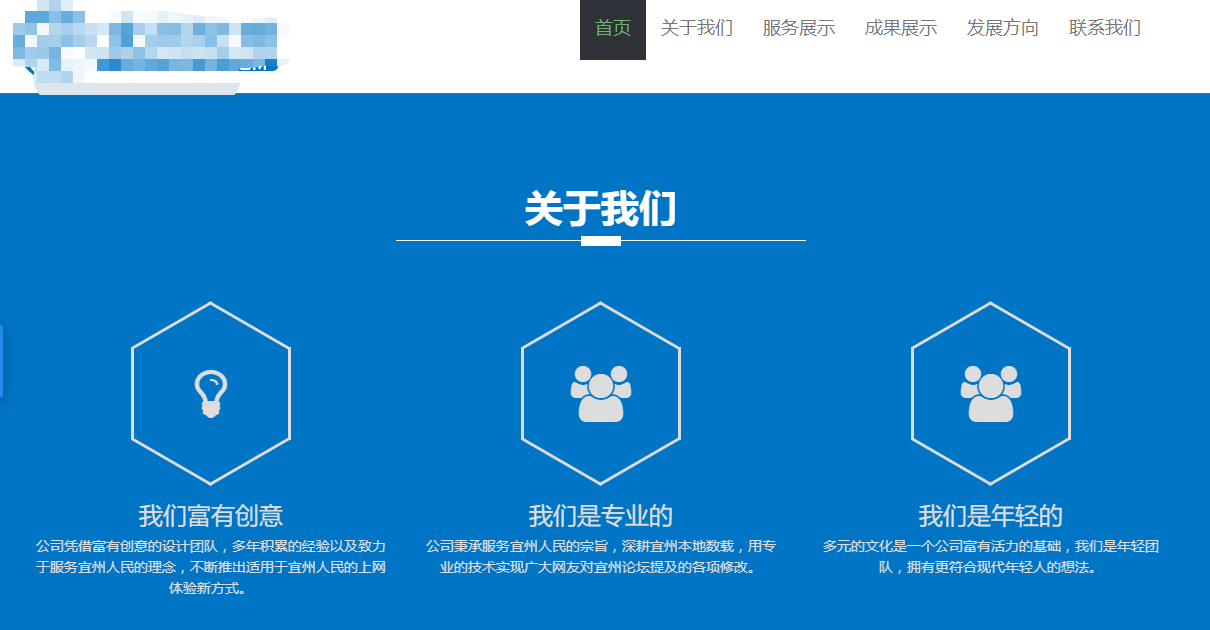Click the small side tab on the left edge
Viewport: 1210px width, 630px height.
pos(2,360)
